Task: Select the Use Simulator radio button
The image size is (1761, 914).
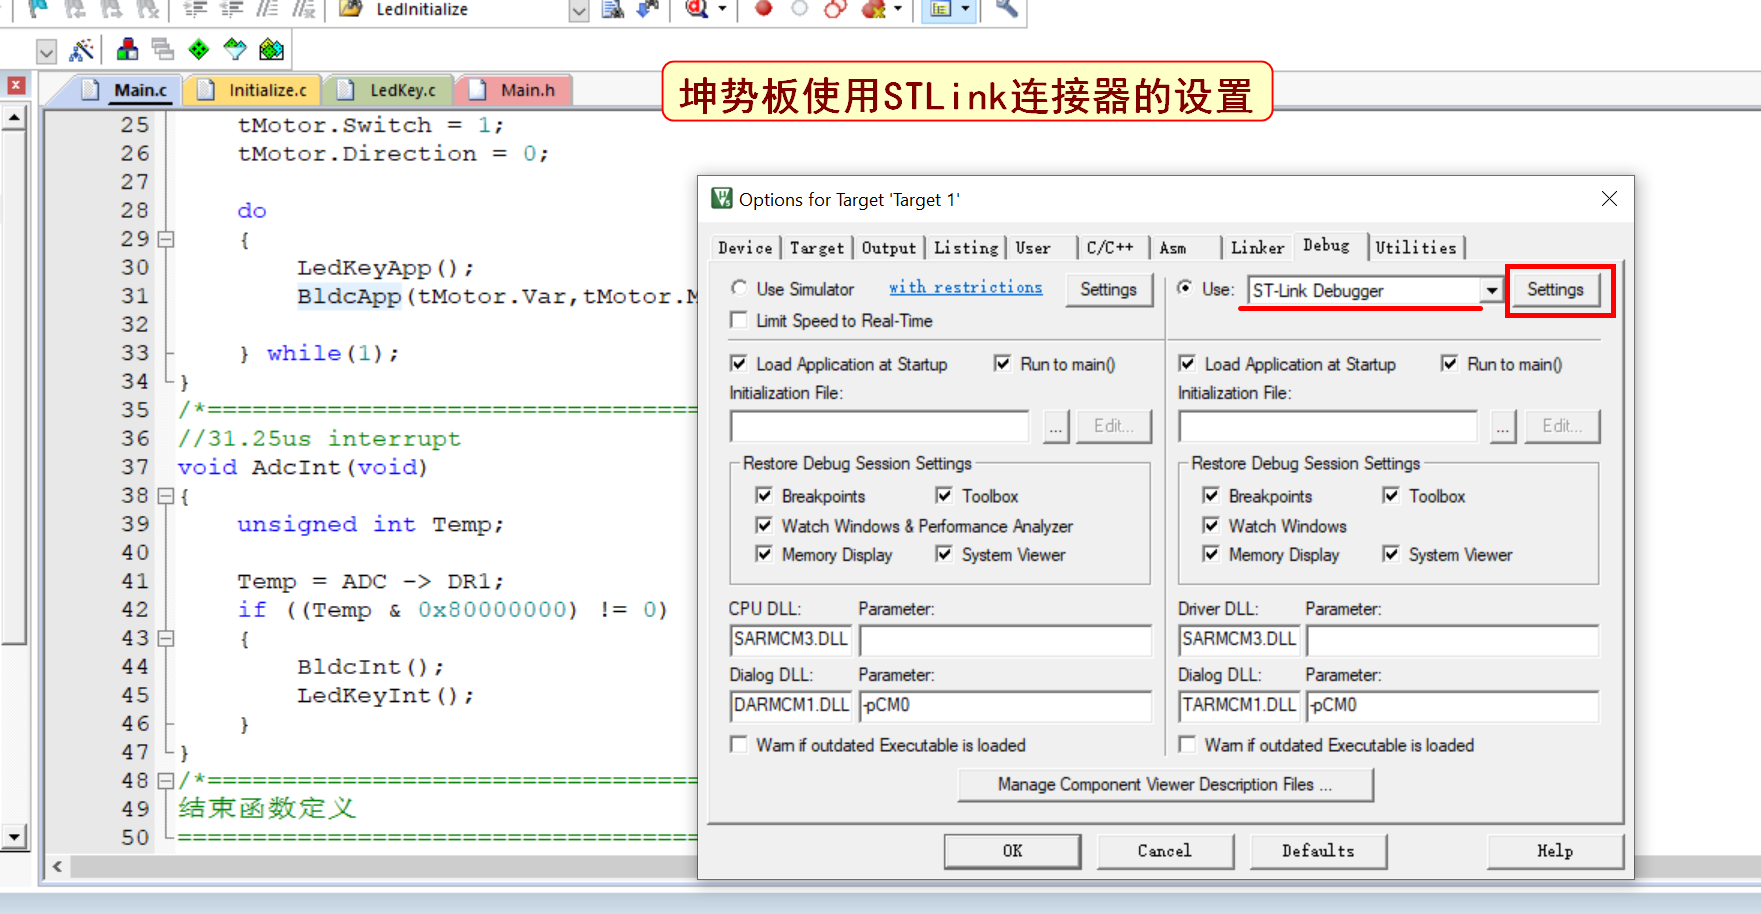Action: pos(739,288)
